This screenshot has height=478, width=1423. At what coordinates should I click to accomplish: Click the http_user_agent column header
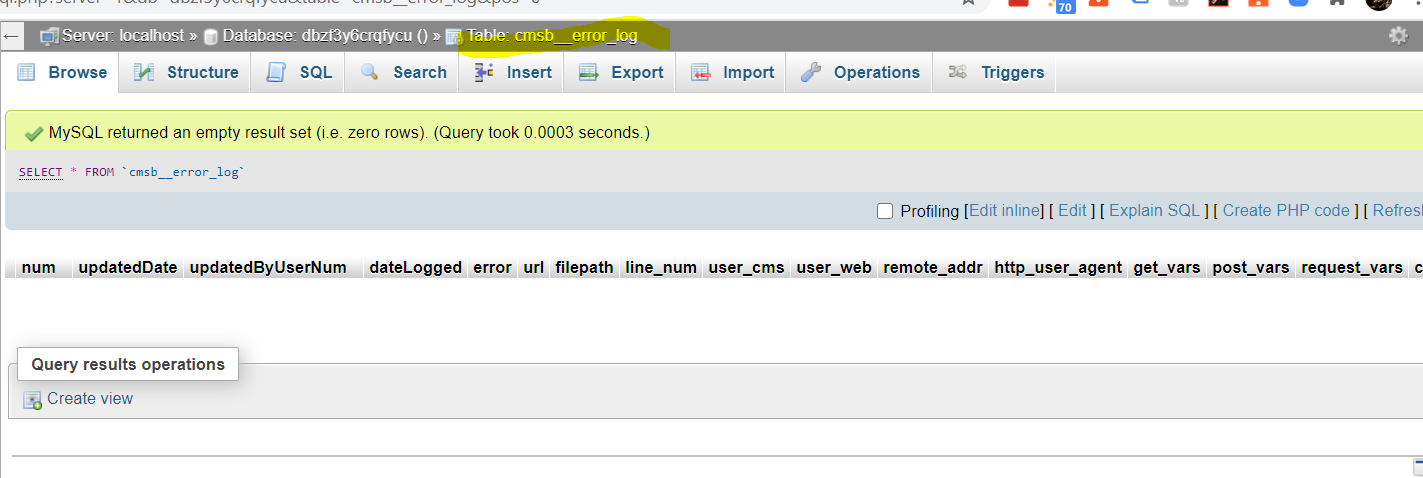1057,267
